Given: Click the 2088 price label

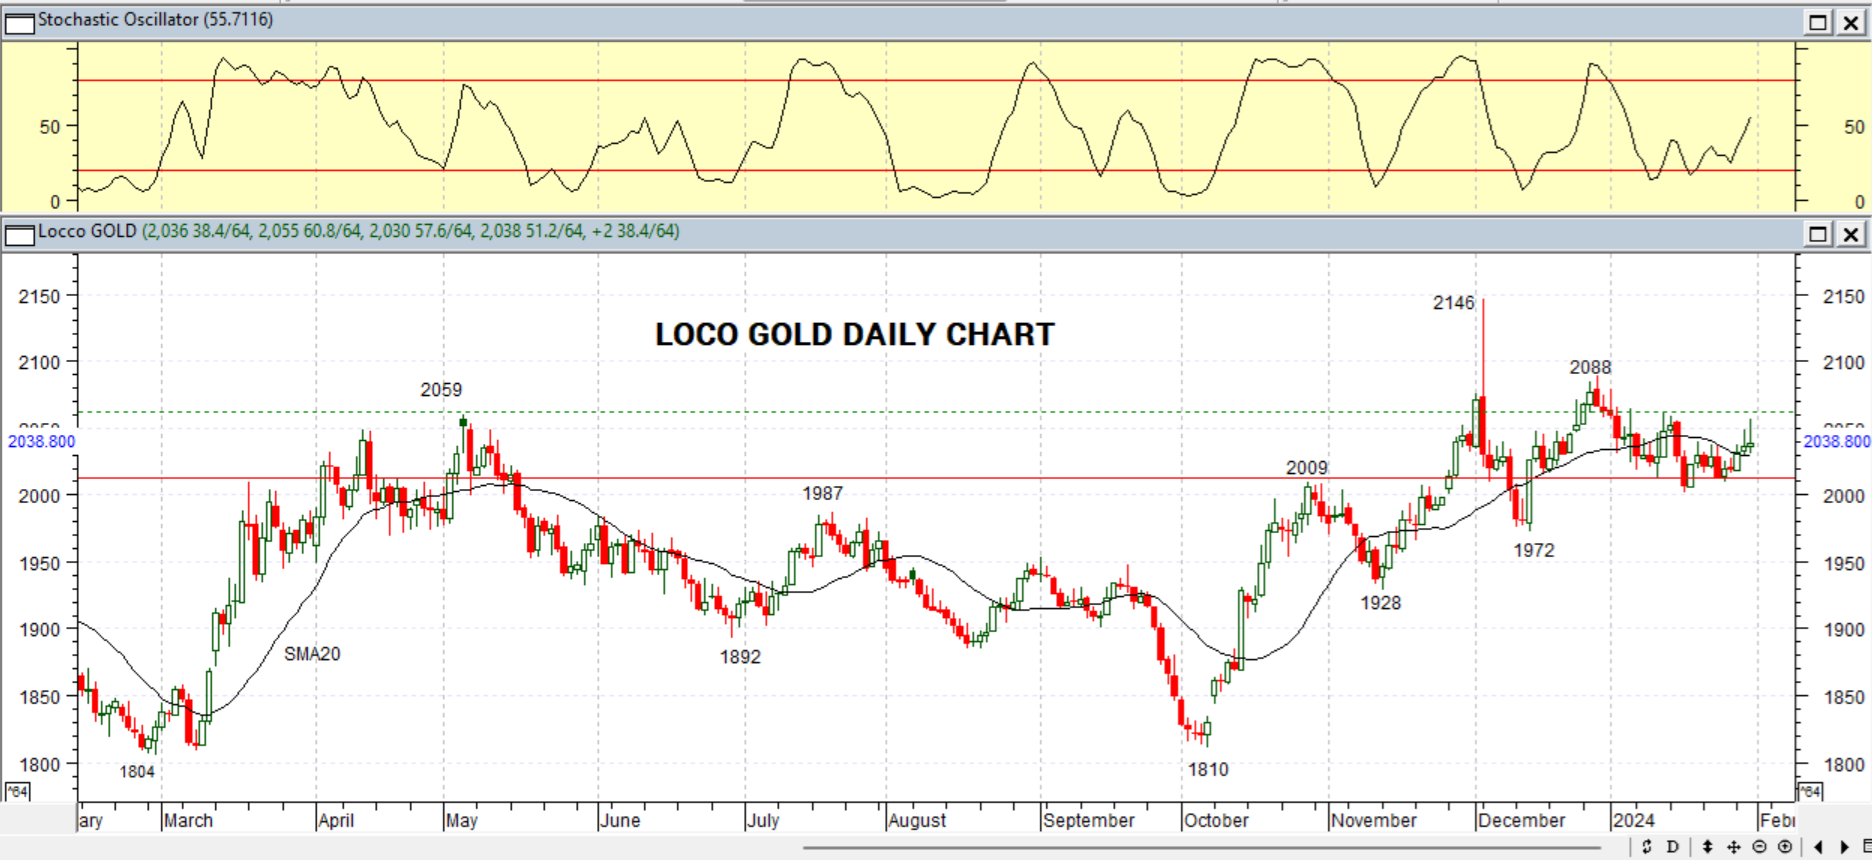Looking at the screenshot, I should pyautogui.click(x=1590, y=368).
